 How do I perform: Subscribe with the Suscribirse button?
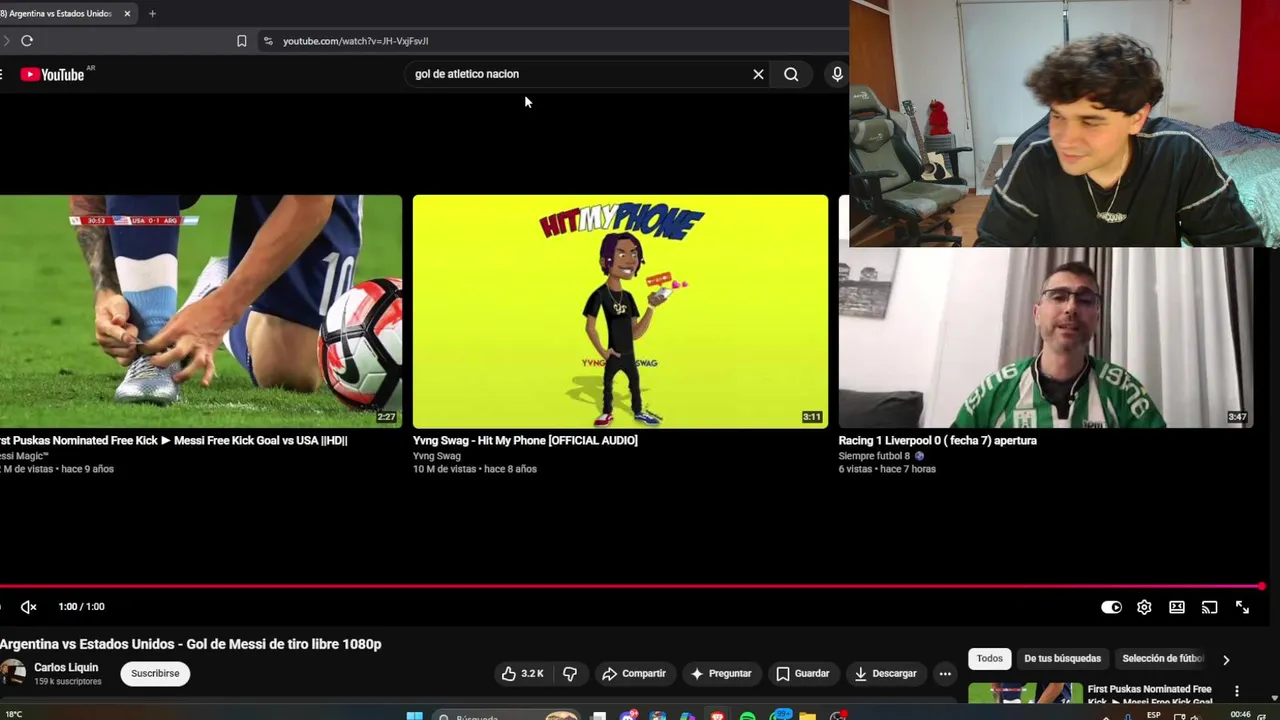tap(155, 673)
